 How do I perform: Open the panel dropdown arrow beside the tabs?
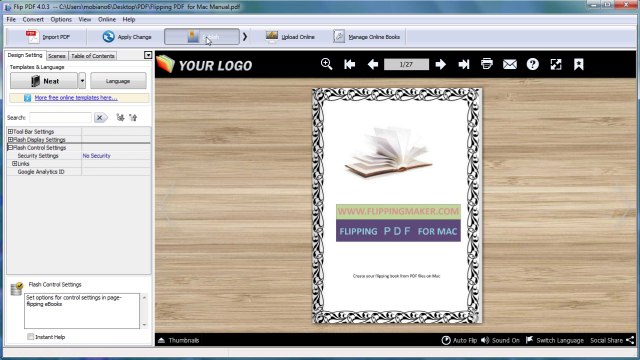148,55
